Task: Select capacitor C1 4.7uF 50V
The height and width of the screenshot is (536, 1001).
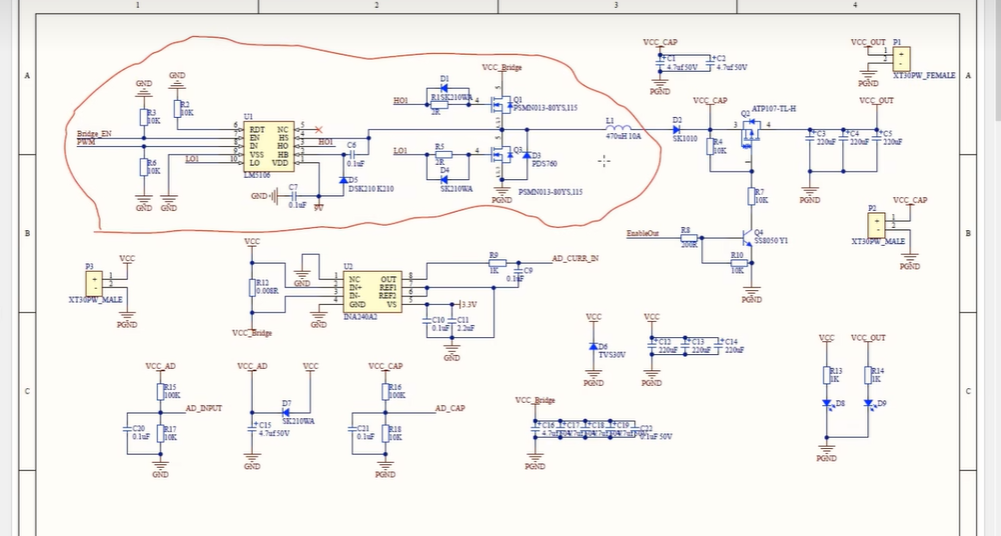Action: pos(660,61)
